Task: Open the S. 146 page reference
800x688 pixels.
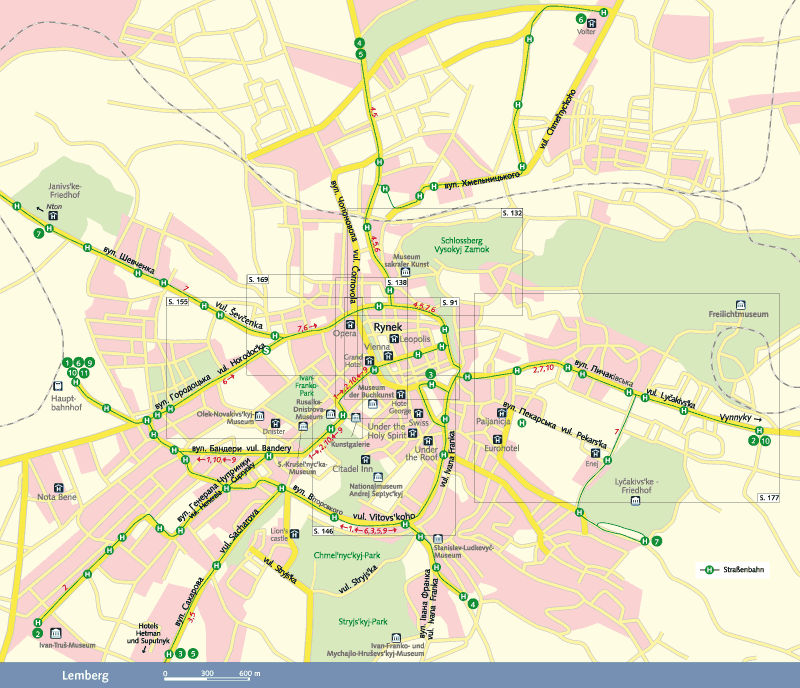Action: coord(323,531)
